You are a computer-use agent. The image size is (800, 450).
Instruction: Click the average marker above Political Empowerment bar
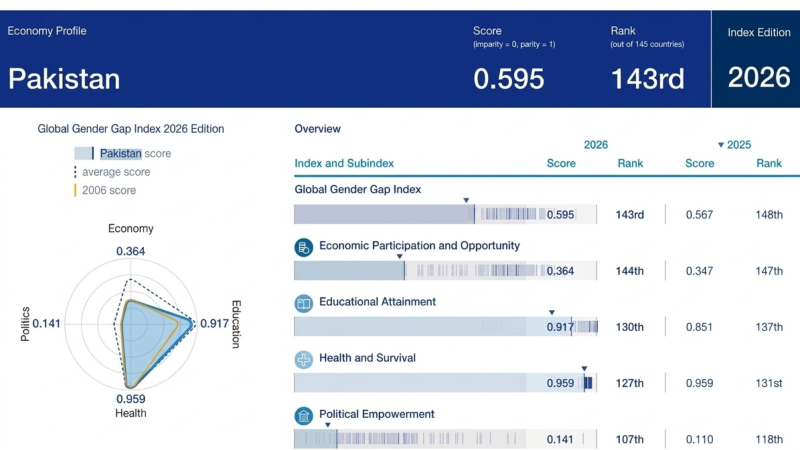click(x=328, y=424)
